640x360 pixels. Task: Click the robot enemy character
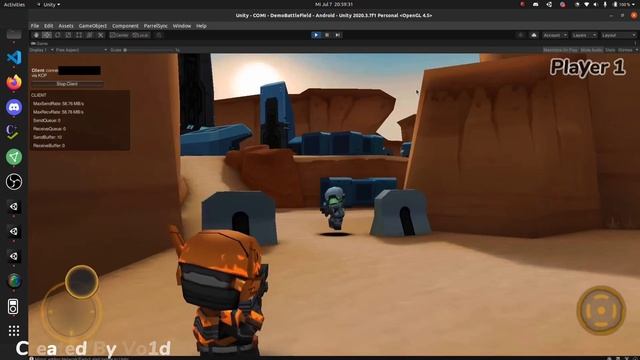point(335,208)
